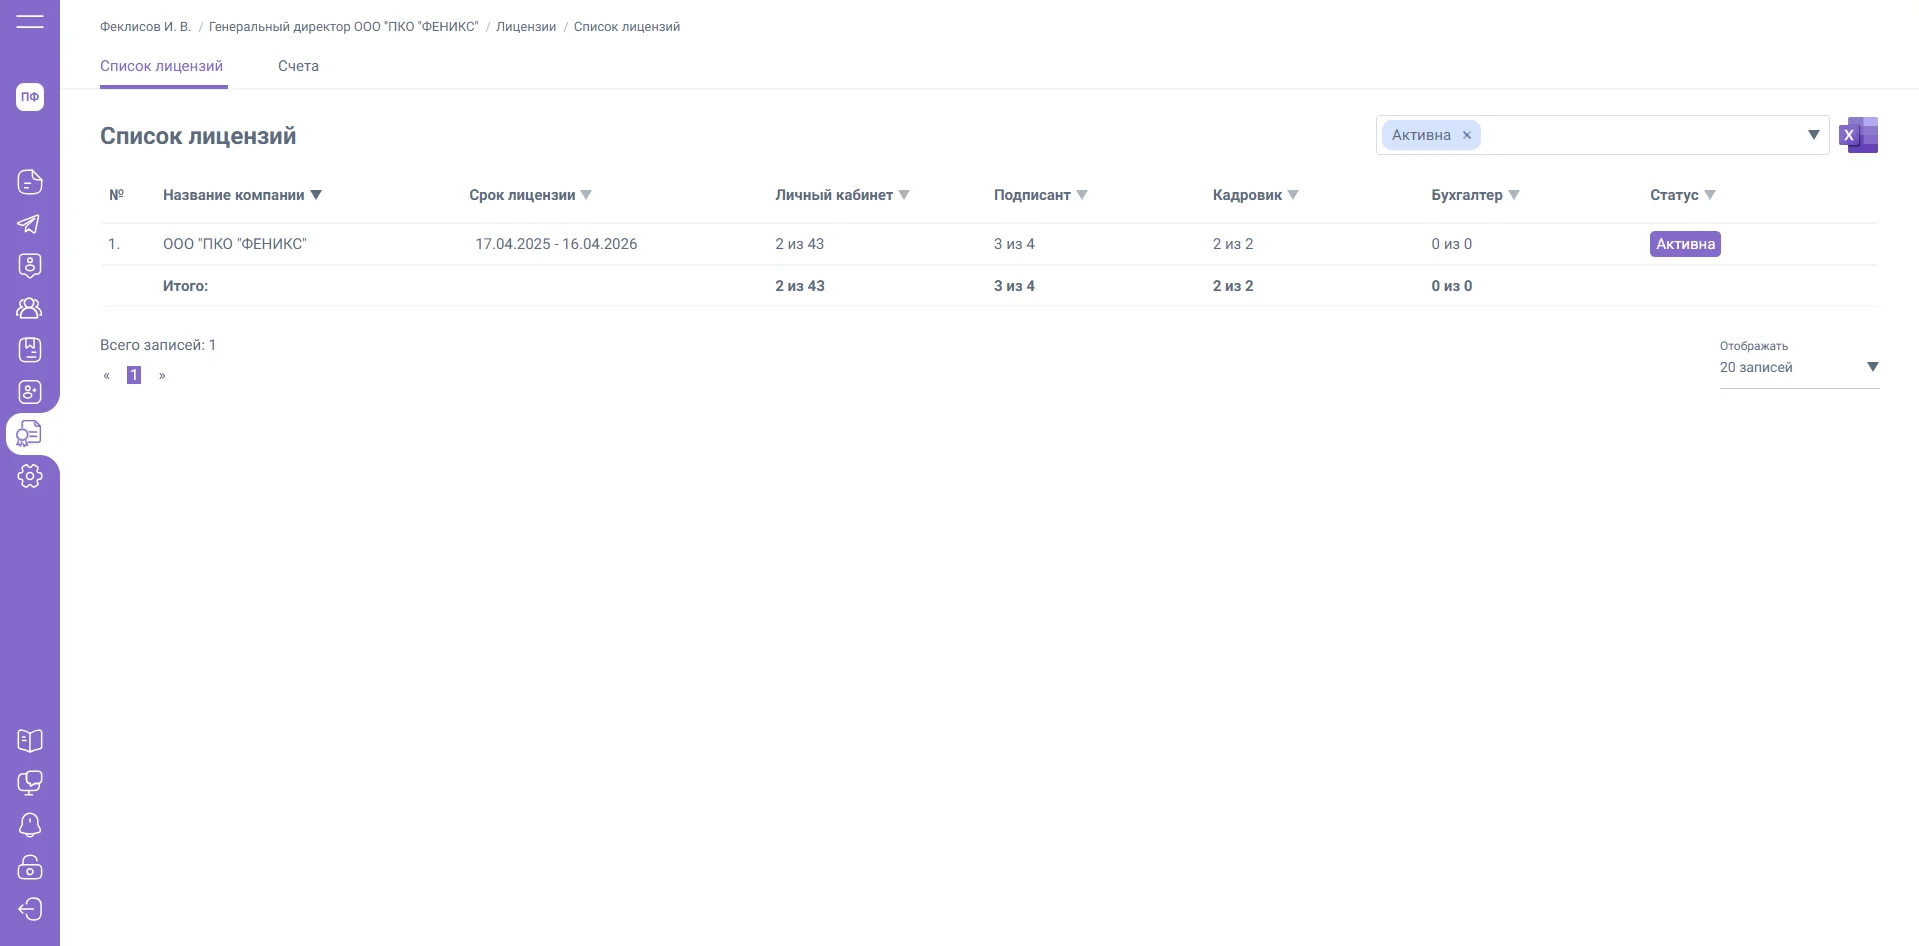This screenshot has height=946, width=1919.
Task: Expand the status filter dropdown arrow
Action: pyautogui.click(x=1813, y=135)
